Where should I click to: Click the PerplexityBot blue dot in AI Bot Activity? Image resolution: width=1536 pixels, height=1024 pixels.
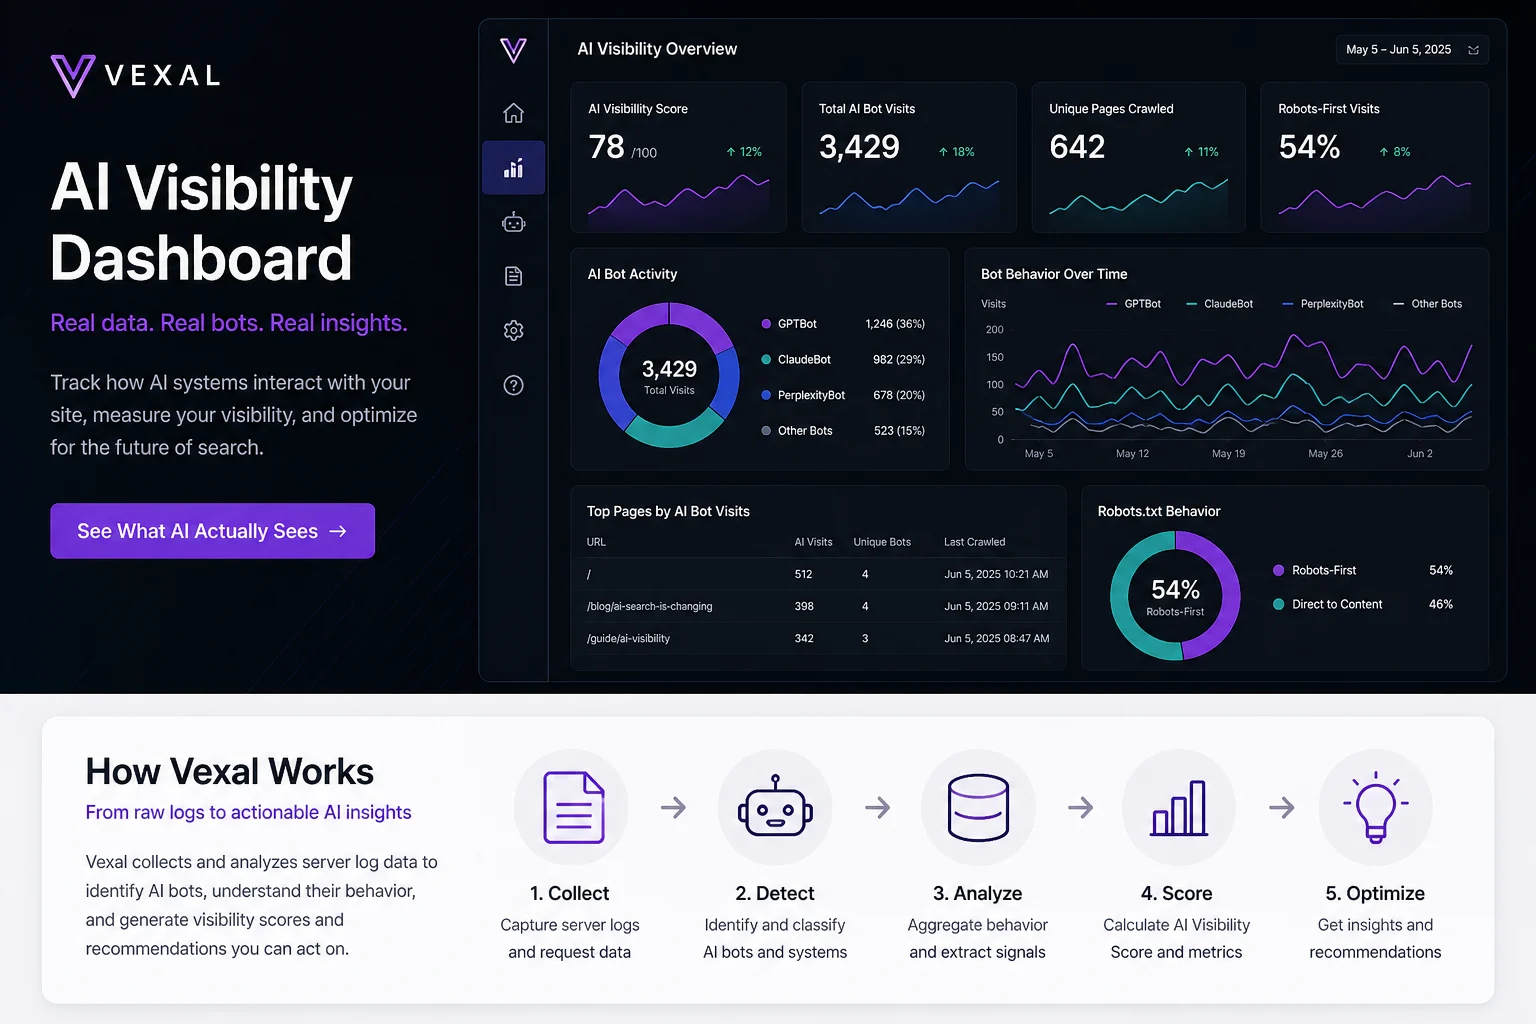coord(766,395)
